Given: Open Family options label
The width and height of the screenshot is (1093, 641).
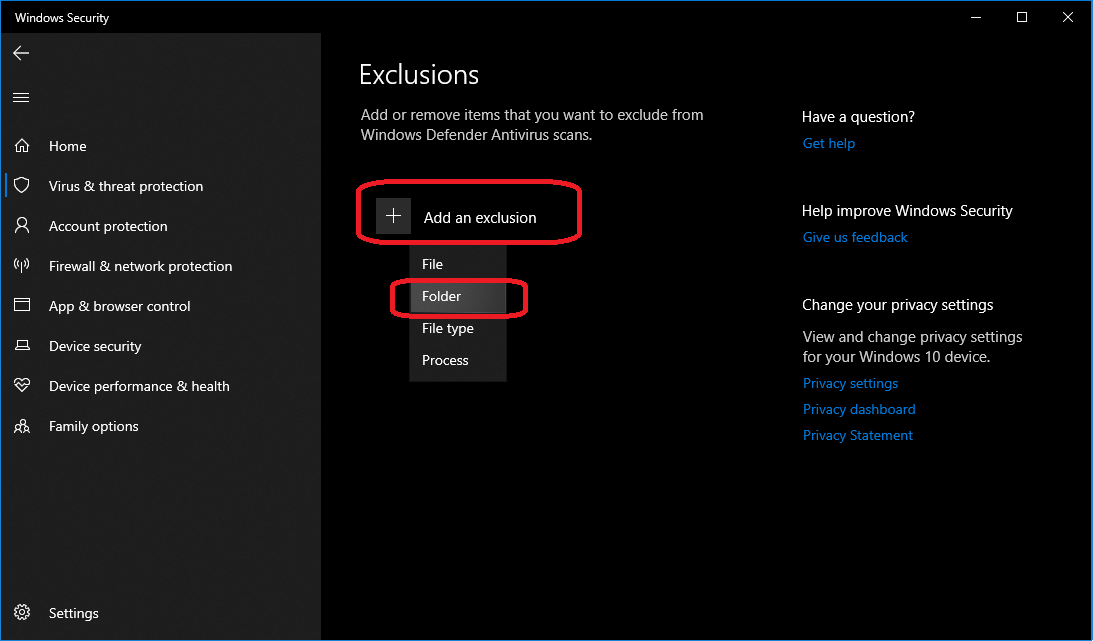Looking at the screenshot, I should point(93,426).
